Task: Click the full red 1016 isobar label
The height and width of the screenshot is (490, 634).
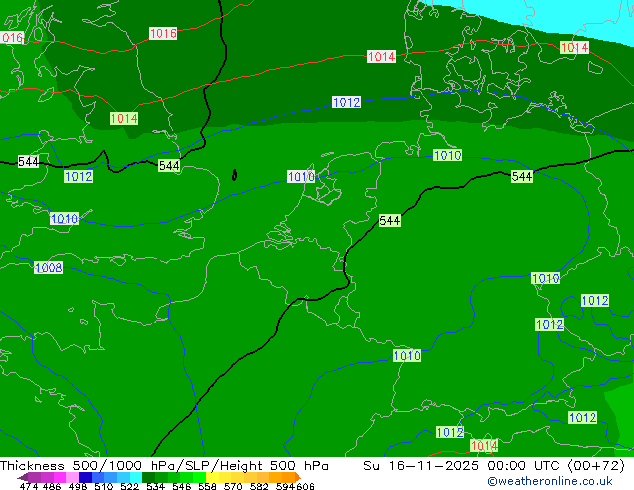Action: click(163, 33)
